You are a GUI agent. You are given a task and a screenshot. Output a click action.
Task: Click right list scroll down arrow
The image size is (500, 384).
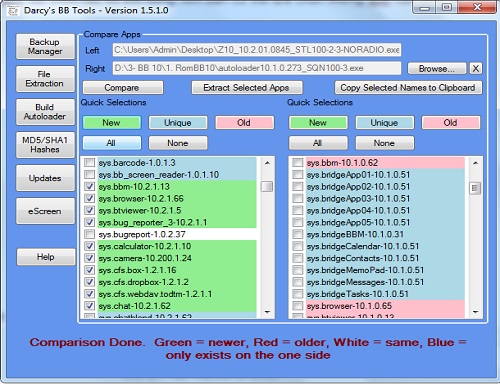(x=475, y=312)
